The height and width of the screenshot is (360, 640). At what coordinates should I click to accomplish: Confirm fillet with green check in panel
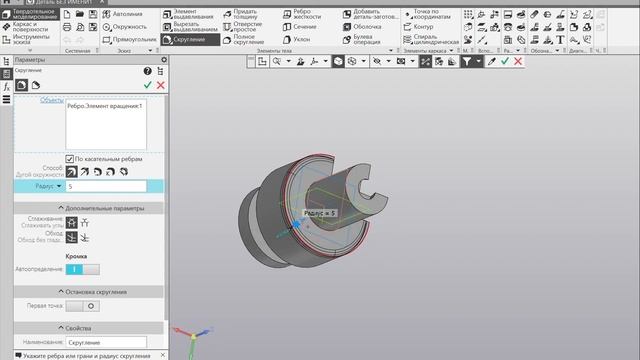[147, 85]
